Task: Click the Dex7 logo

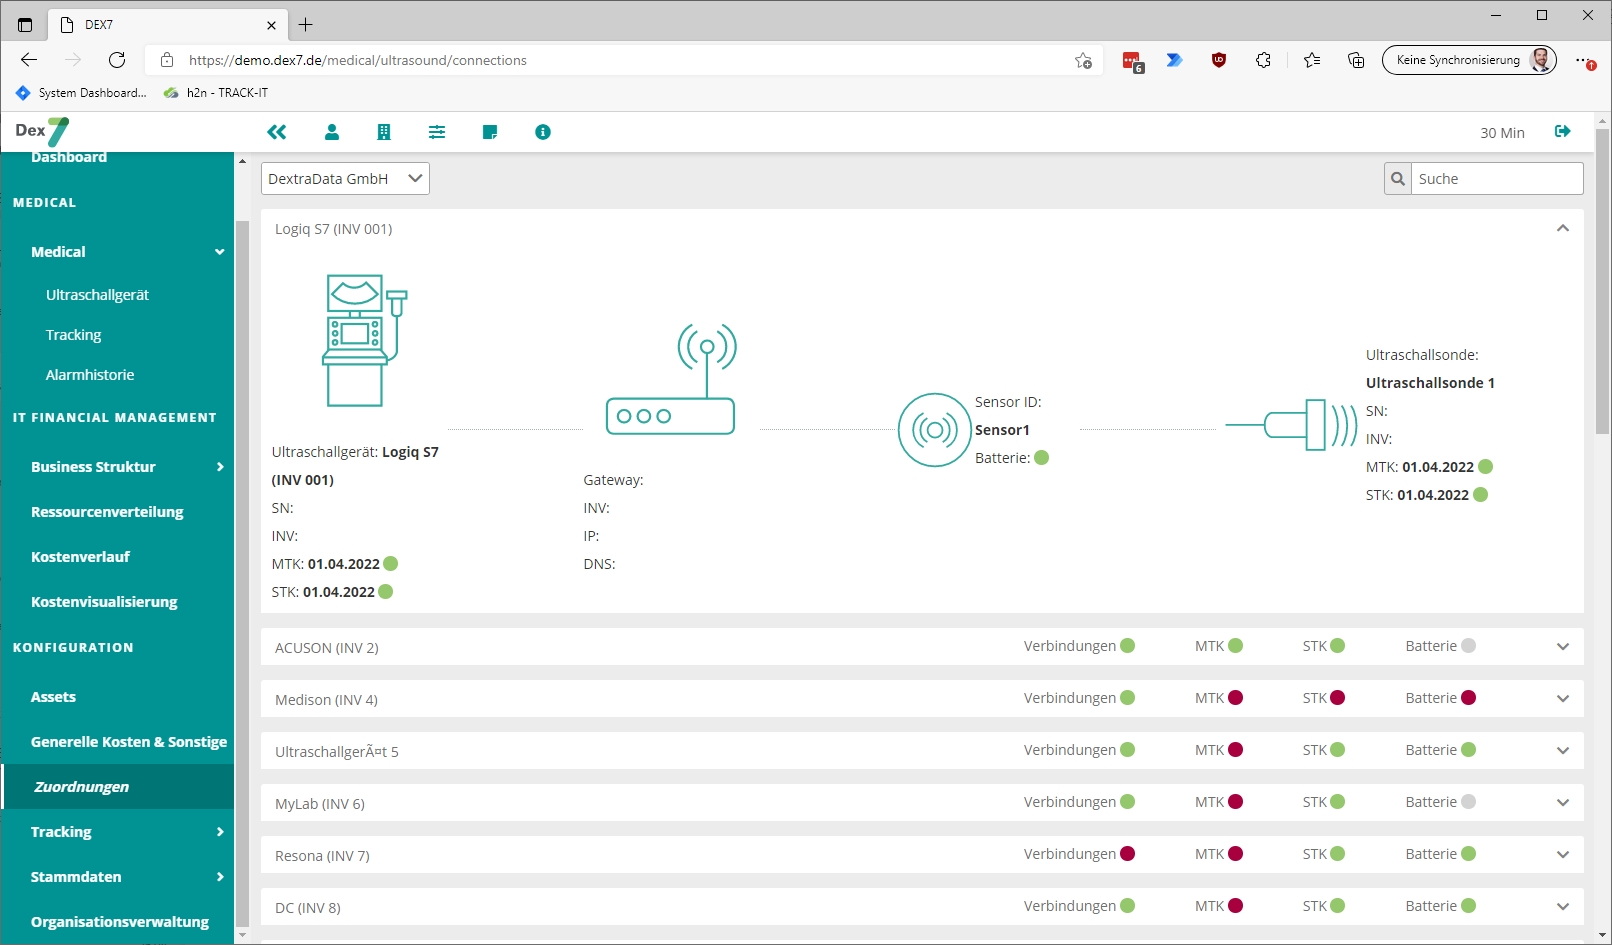Action: (43, 131)
